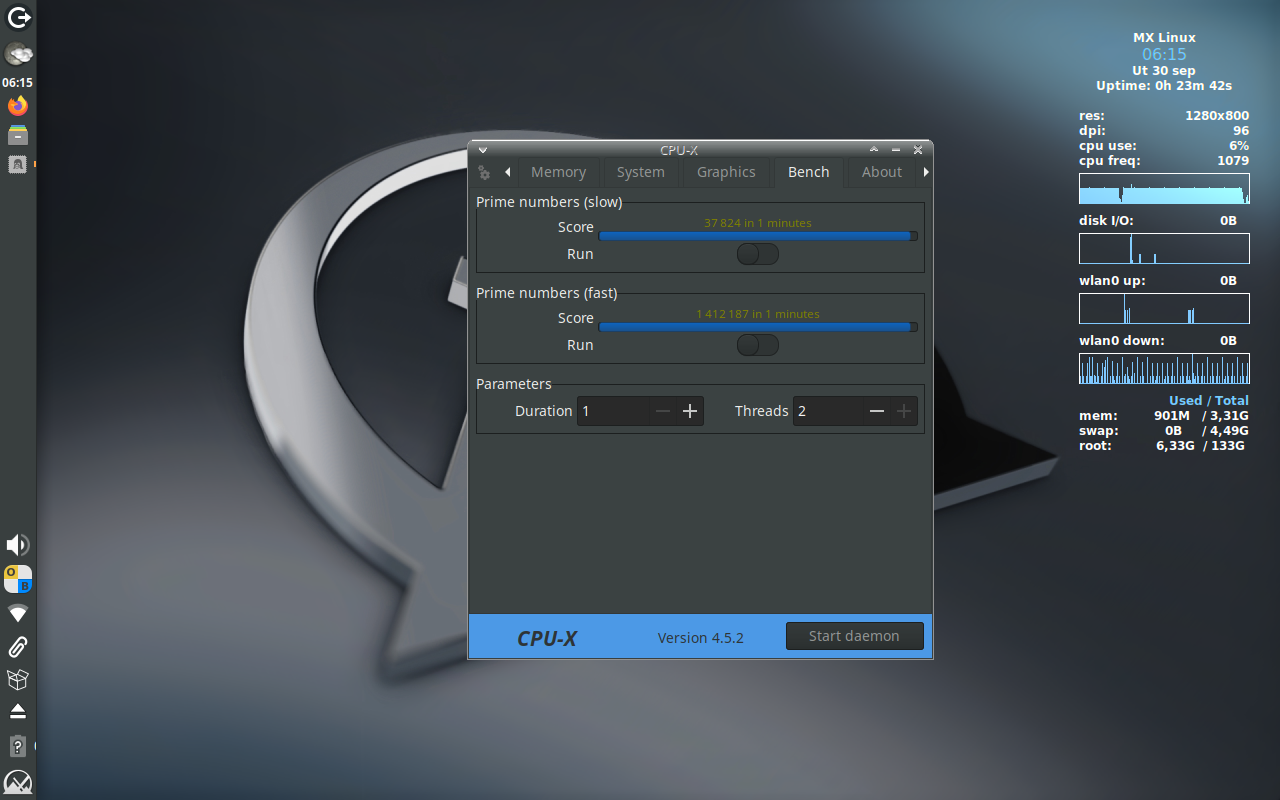Click the 'Prime numbers (fast)' heading
This screenshot has width=1280, height=800.
pyautogui.click(x=547, y=293)
